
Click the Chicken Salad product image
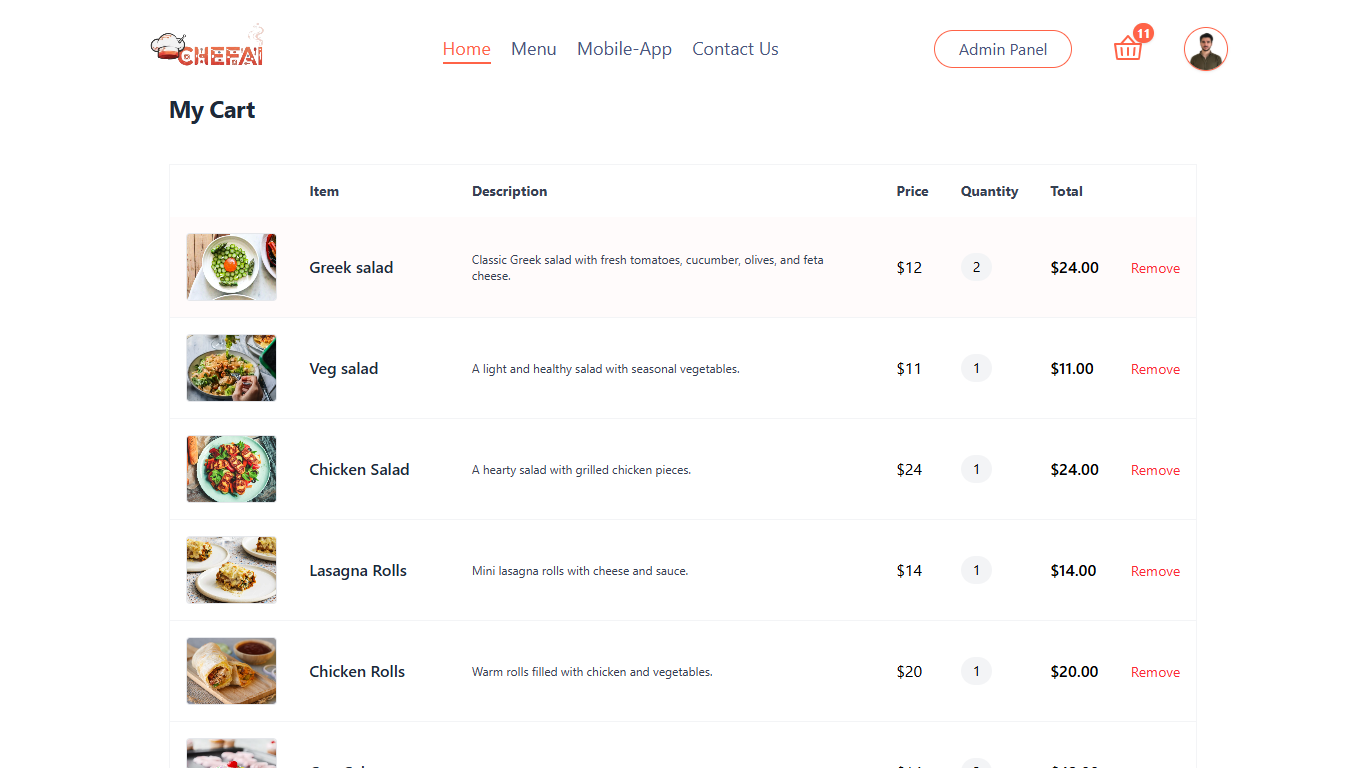coord(231,469)
